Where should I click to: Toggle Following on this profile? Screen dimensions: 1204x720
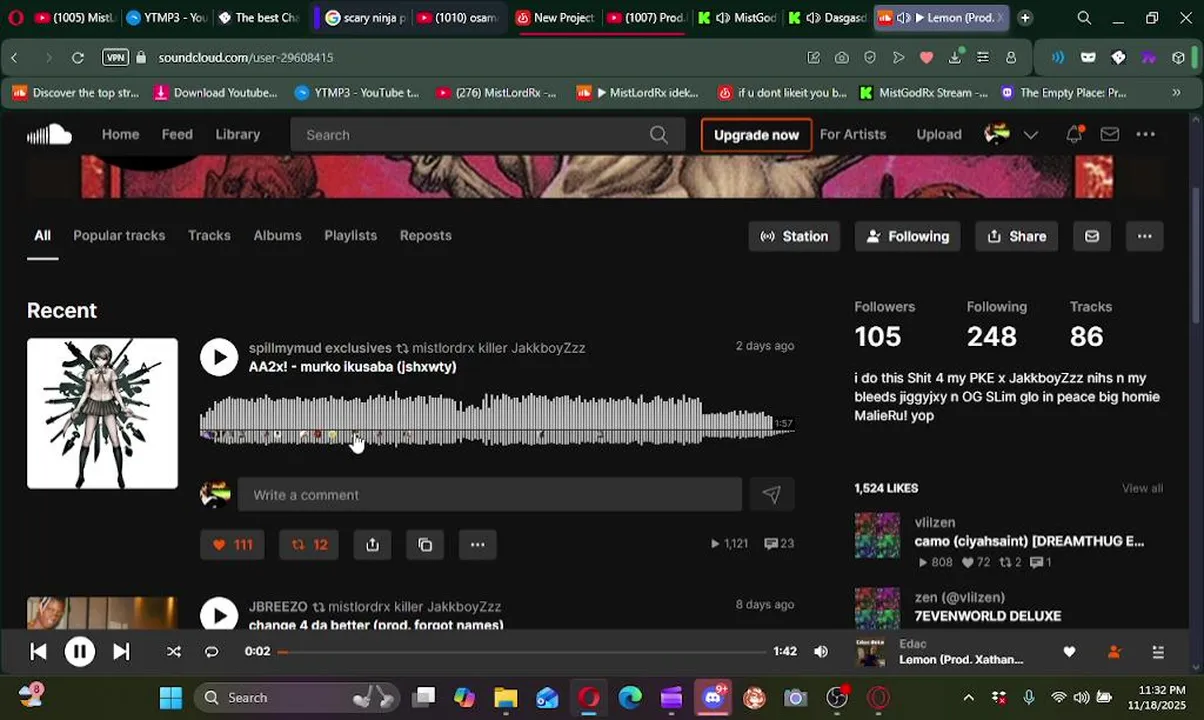908,236
